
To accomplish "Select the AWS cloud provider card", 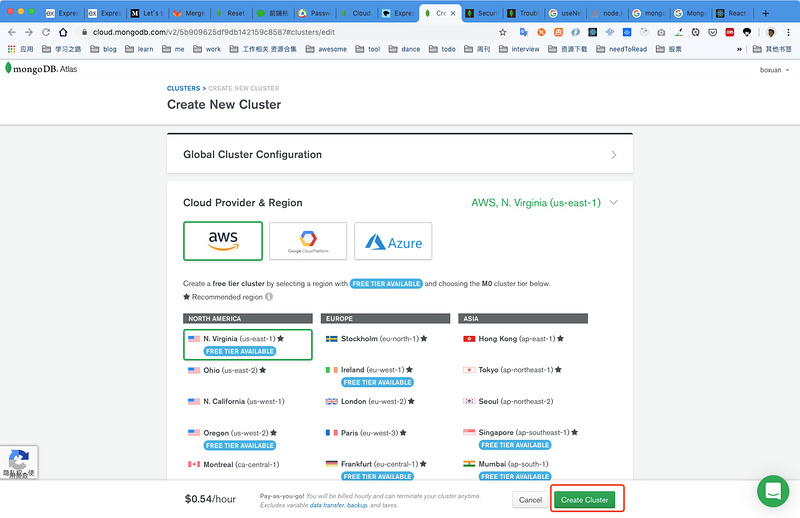I will tap(223, 241).
